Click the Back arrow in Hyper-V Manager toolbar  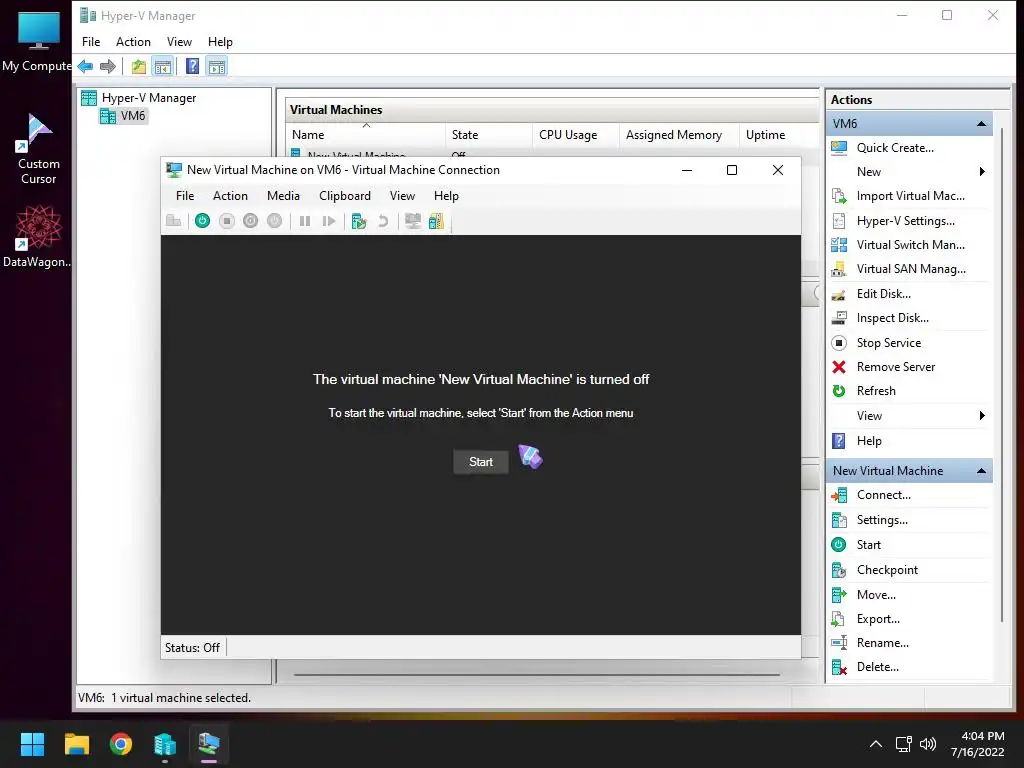pyautogui.click(x=85, y=66)
